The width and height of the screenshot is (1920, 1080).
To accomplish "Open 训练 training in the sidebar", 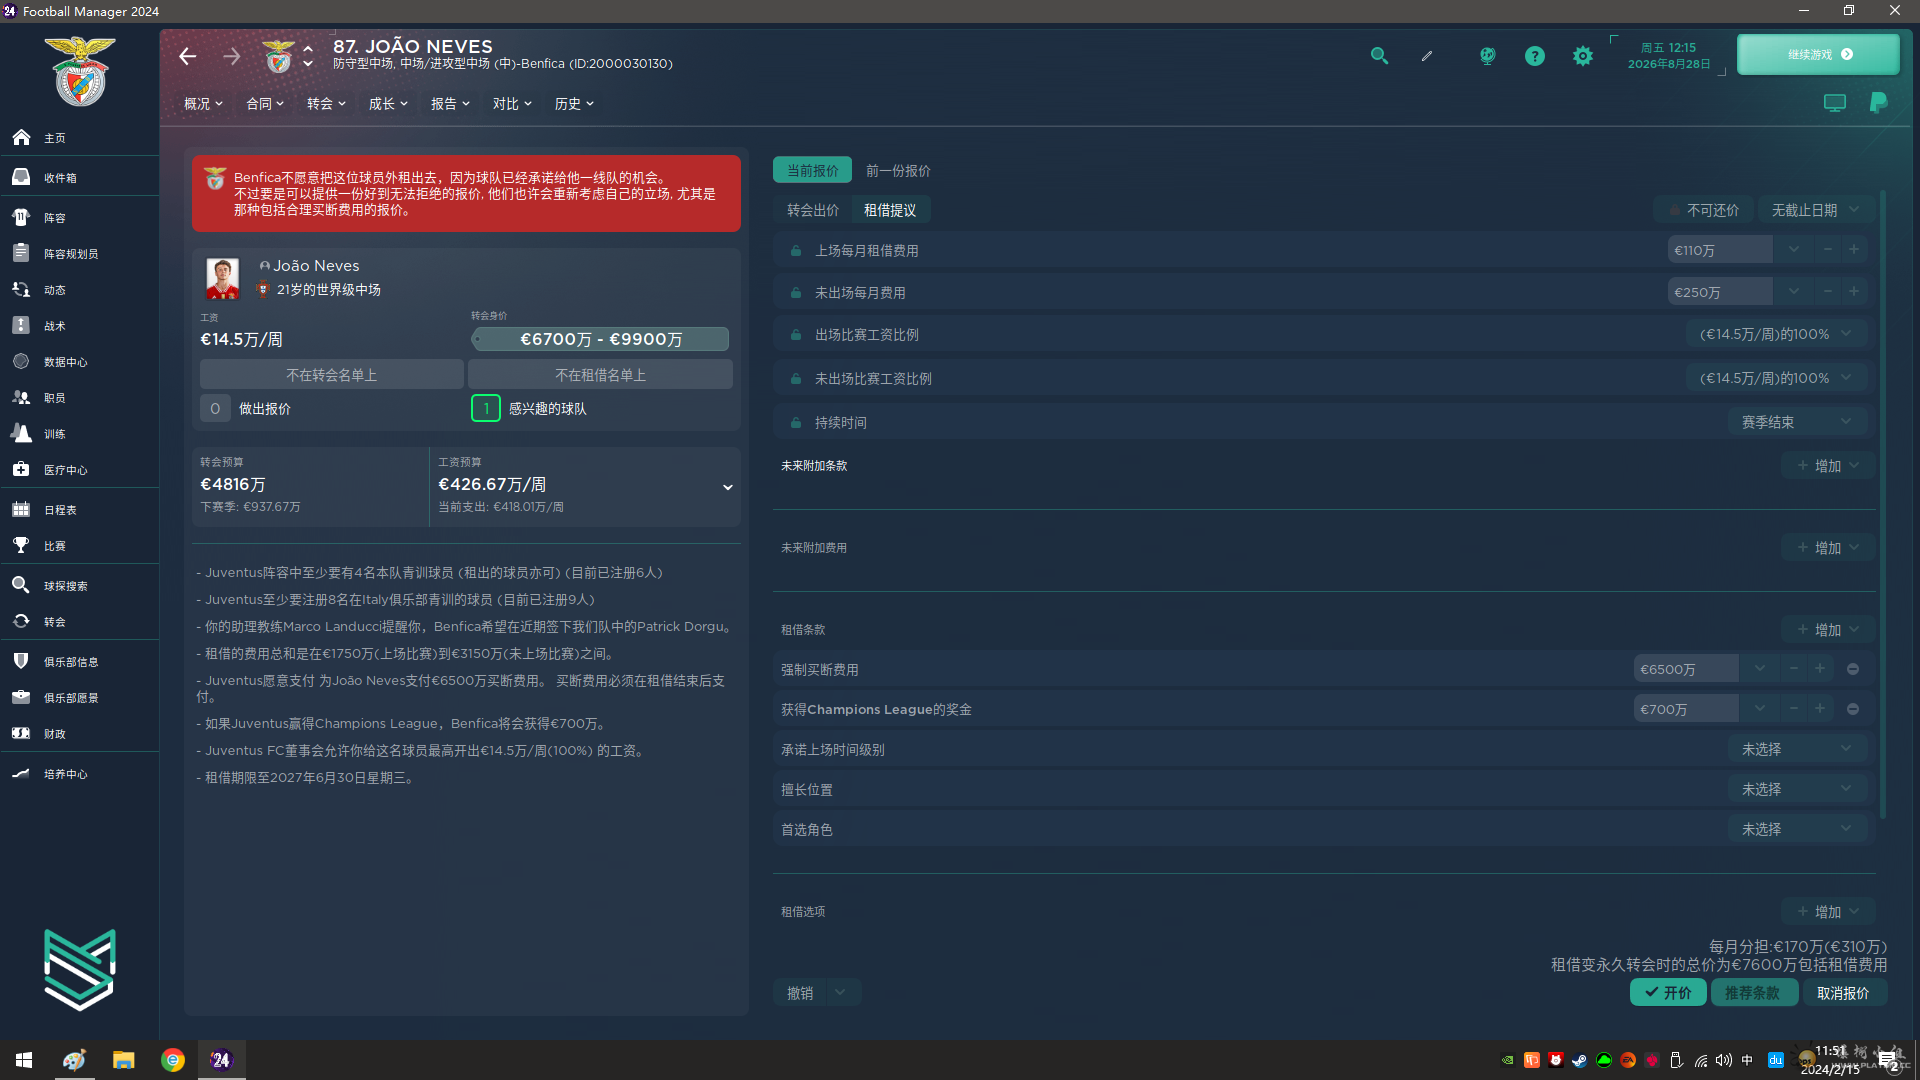I will point(79,434).
